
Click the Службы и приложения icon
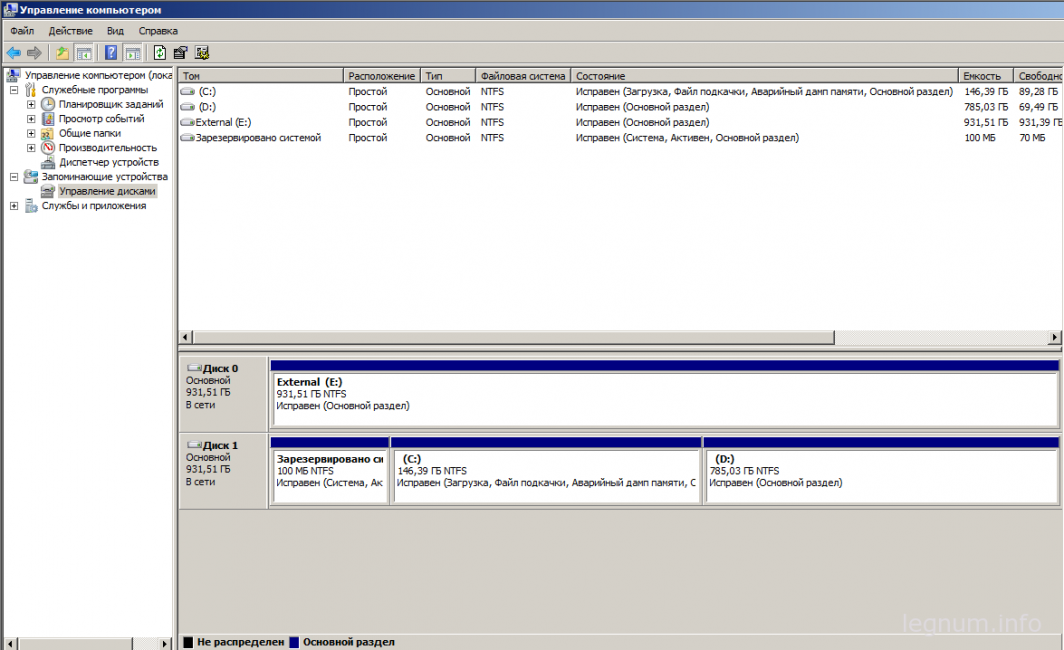[31, 206]
